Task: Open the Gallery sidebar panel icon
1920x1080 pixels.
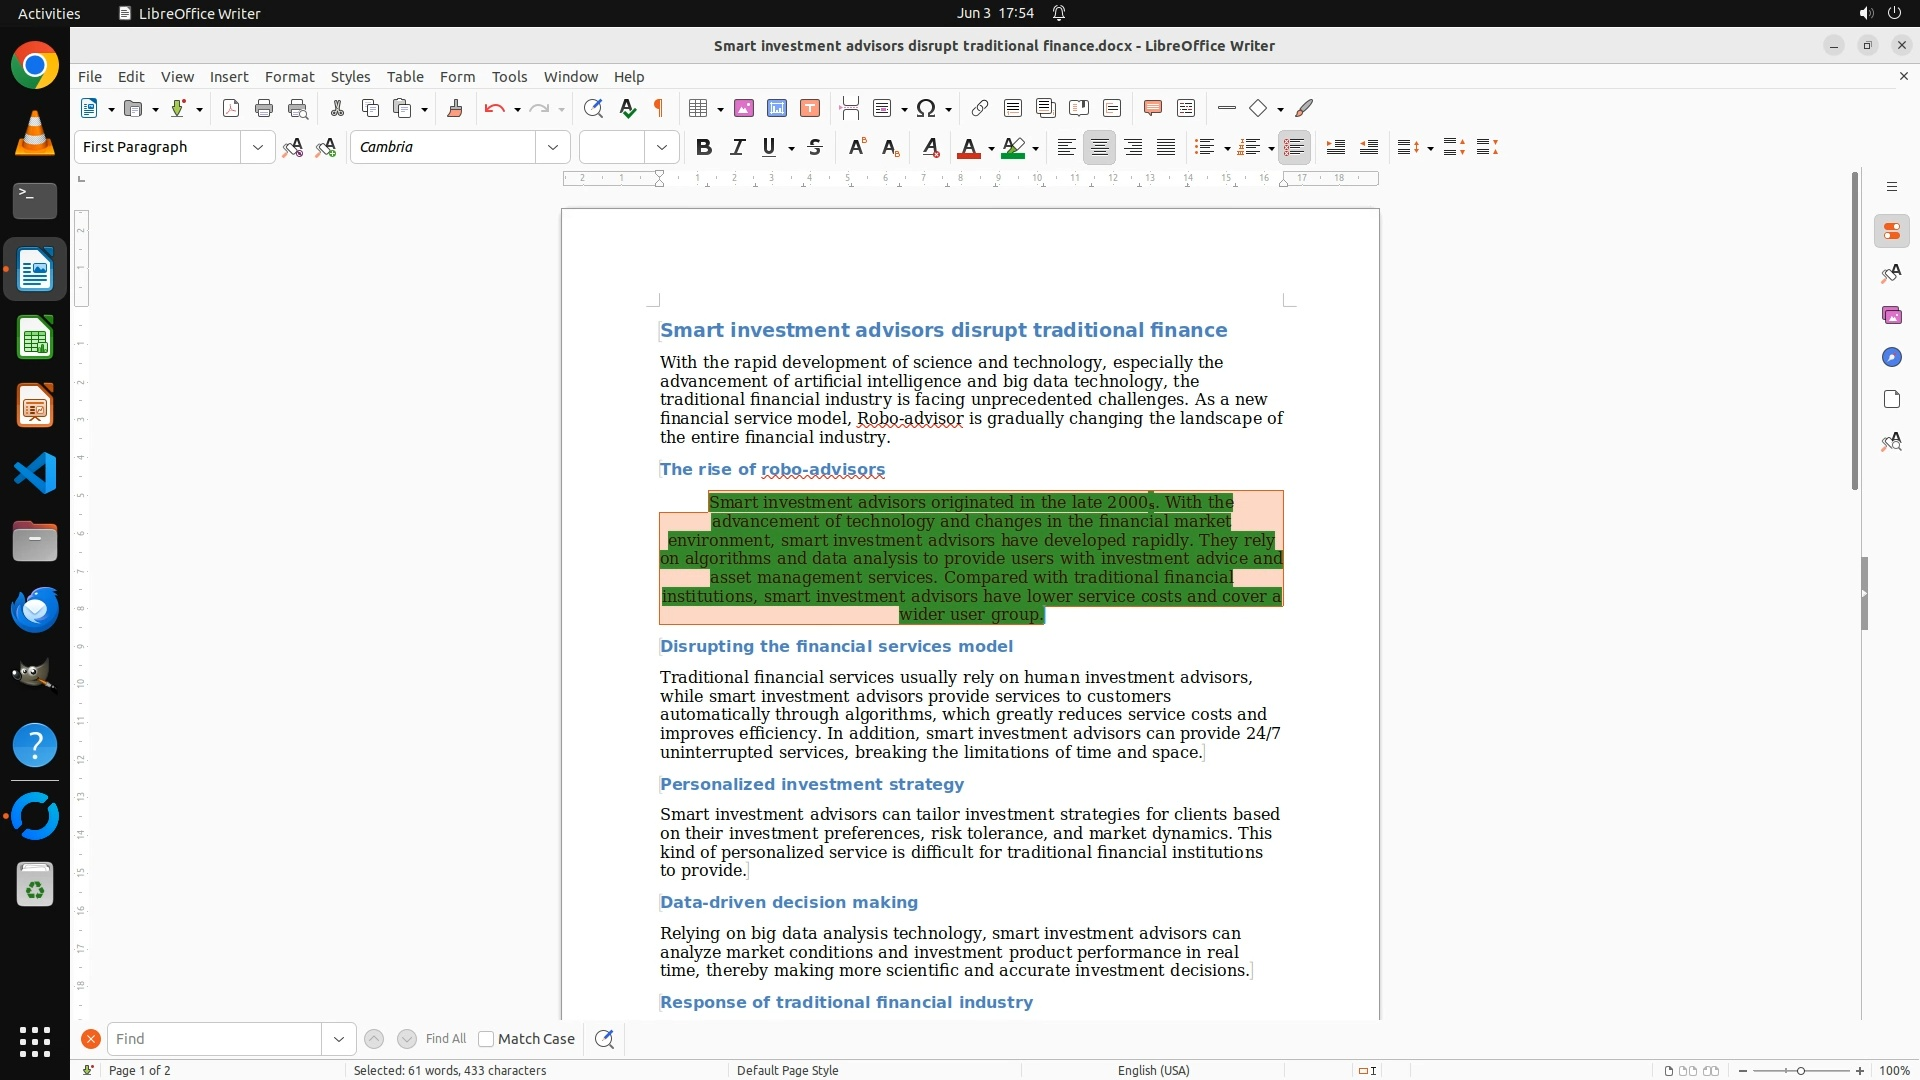Action: tap(1891, 315)
